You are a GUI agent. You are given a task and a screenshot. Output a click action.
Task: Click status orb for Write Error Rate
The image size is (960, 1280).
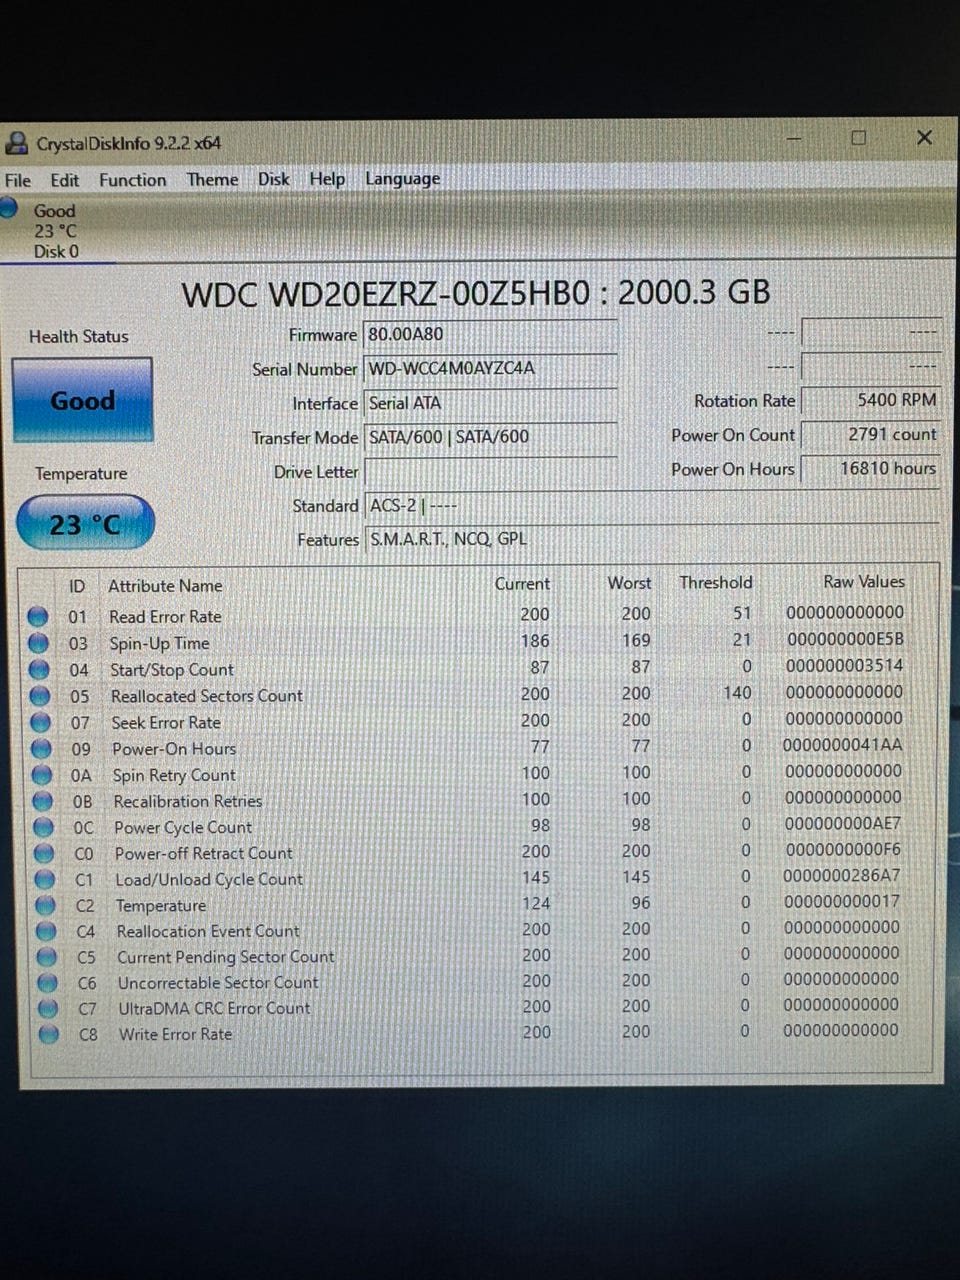48,1034
